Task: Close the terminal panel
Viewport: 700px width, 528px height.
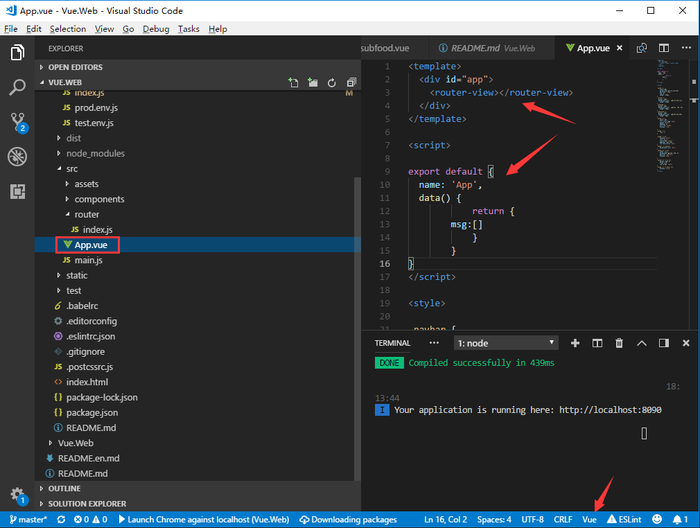Action: pyautogui.click(x=686, y=343)
